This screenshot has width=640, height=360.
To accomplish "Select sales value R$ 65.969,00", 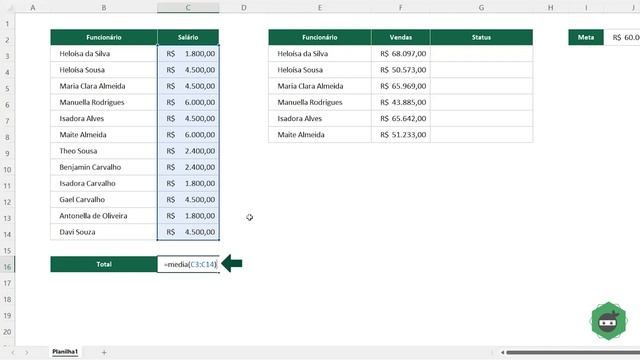I will pyautogui.click(x=400, y=86).
